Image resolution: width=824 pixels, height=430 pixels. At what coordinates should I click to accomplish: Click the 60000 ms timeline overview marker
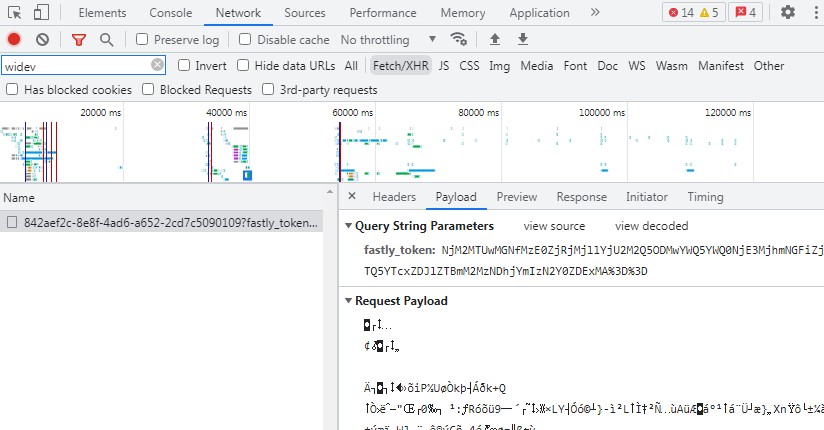(353, 112)
